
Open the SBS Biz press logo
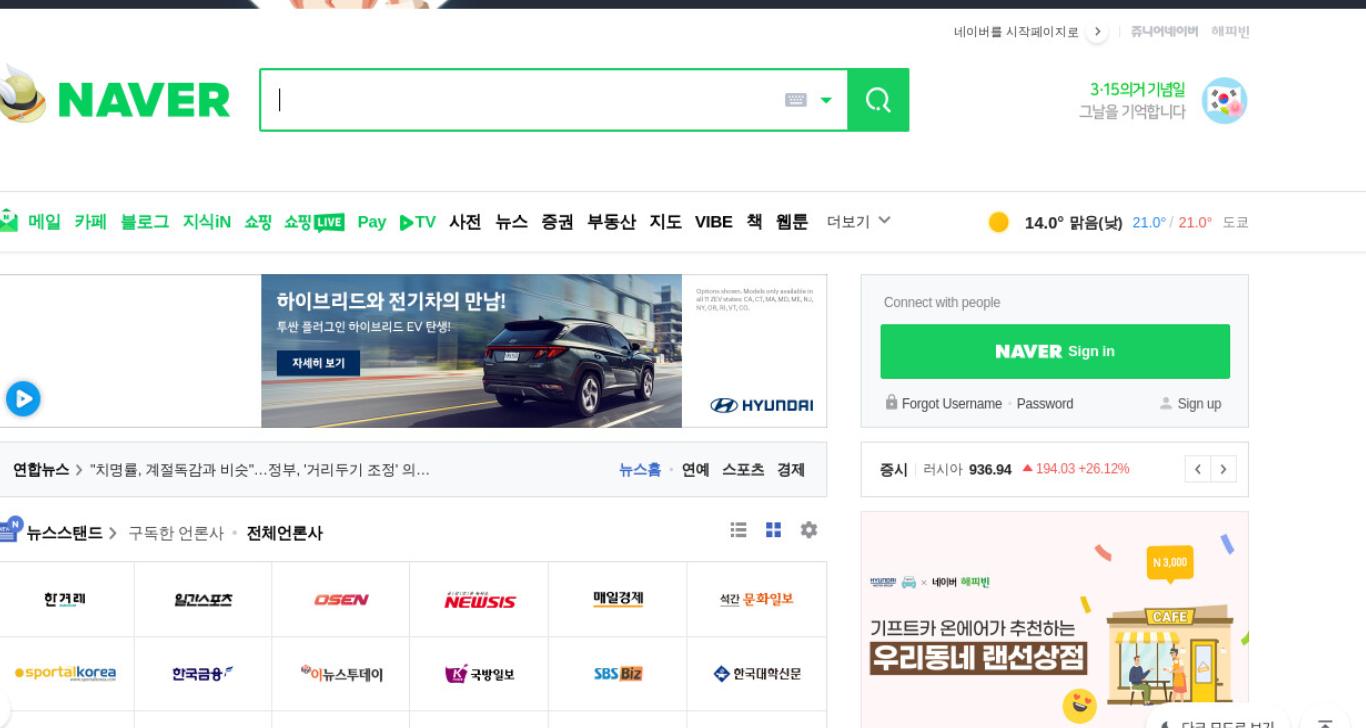[618, 673]
